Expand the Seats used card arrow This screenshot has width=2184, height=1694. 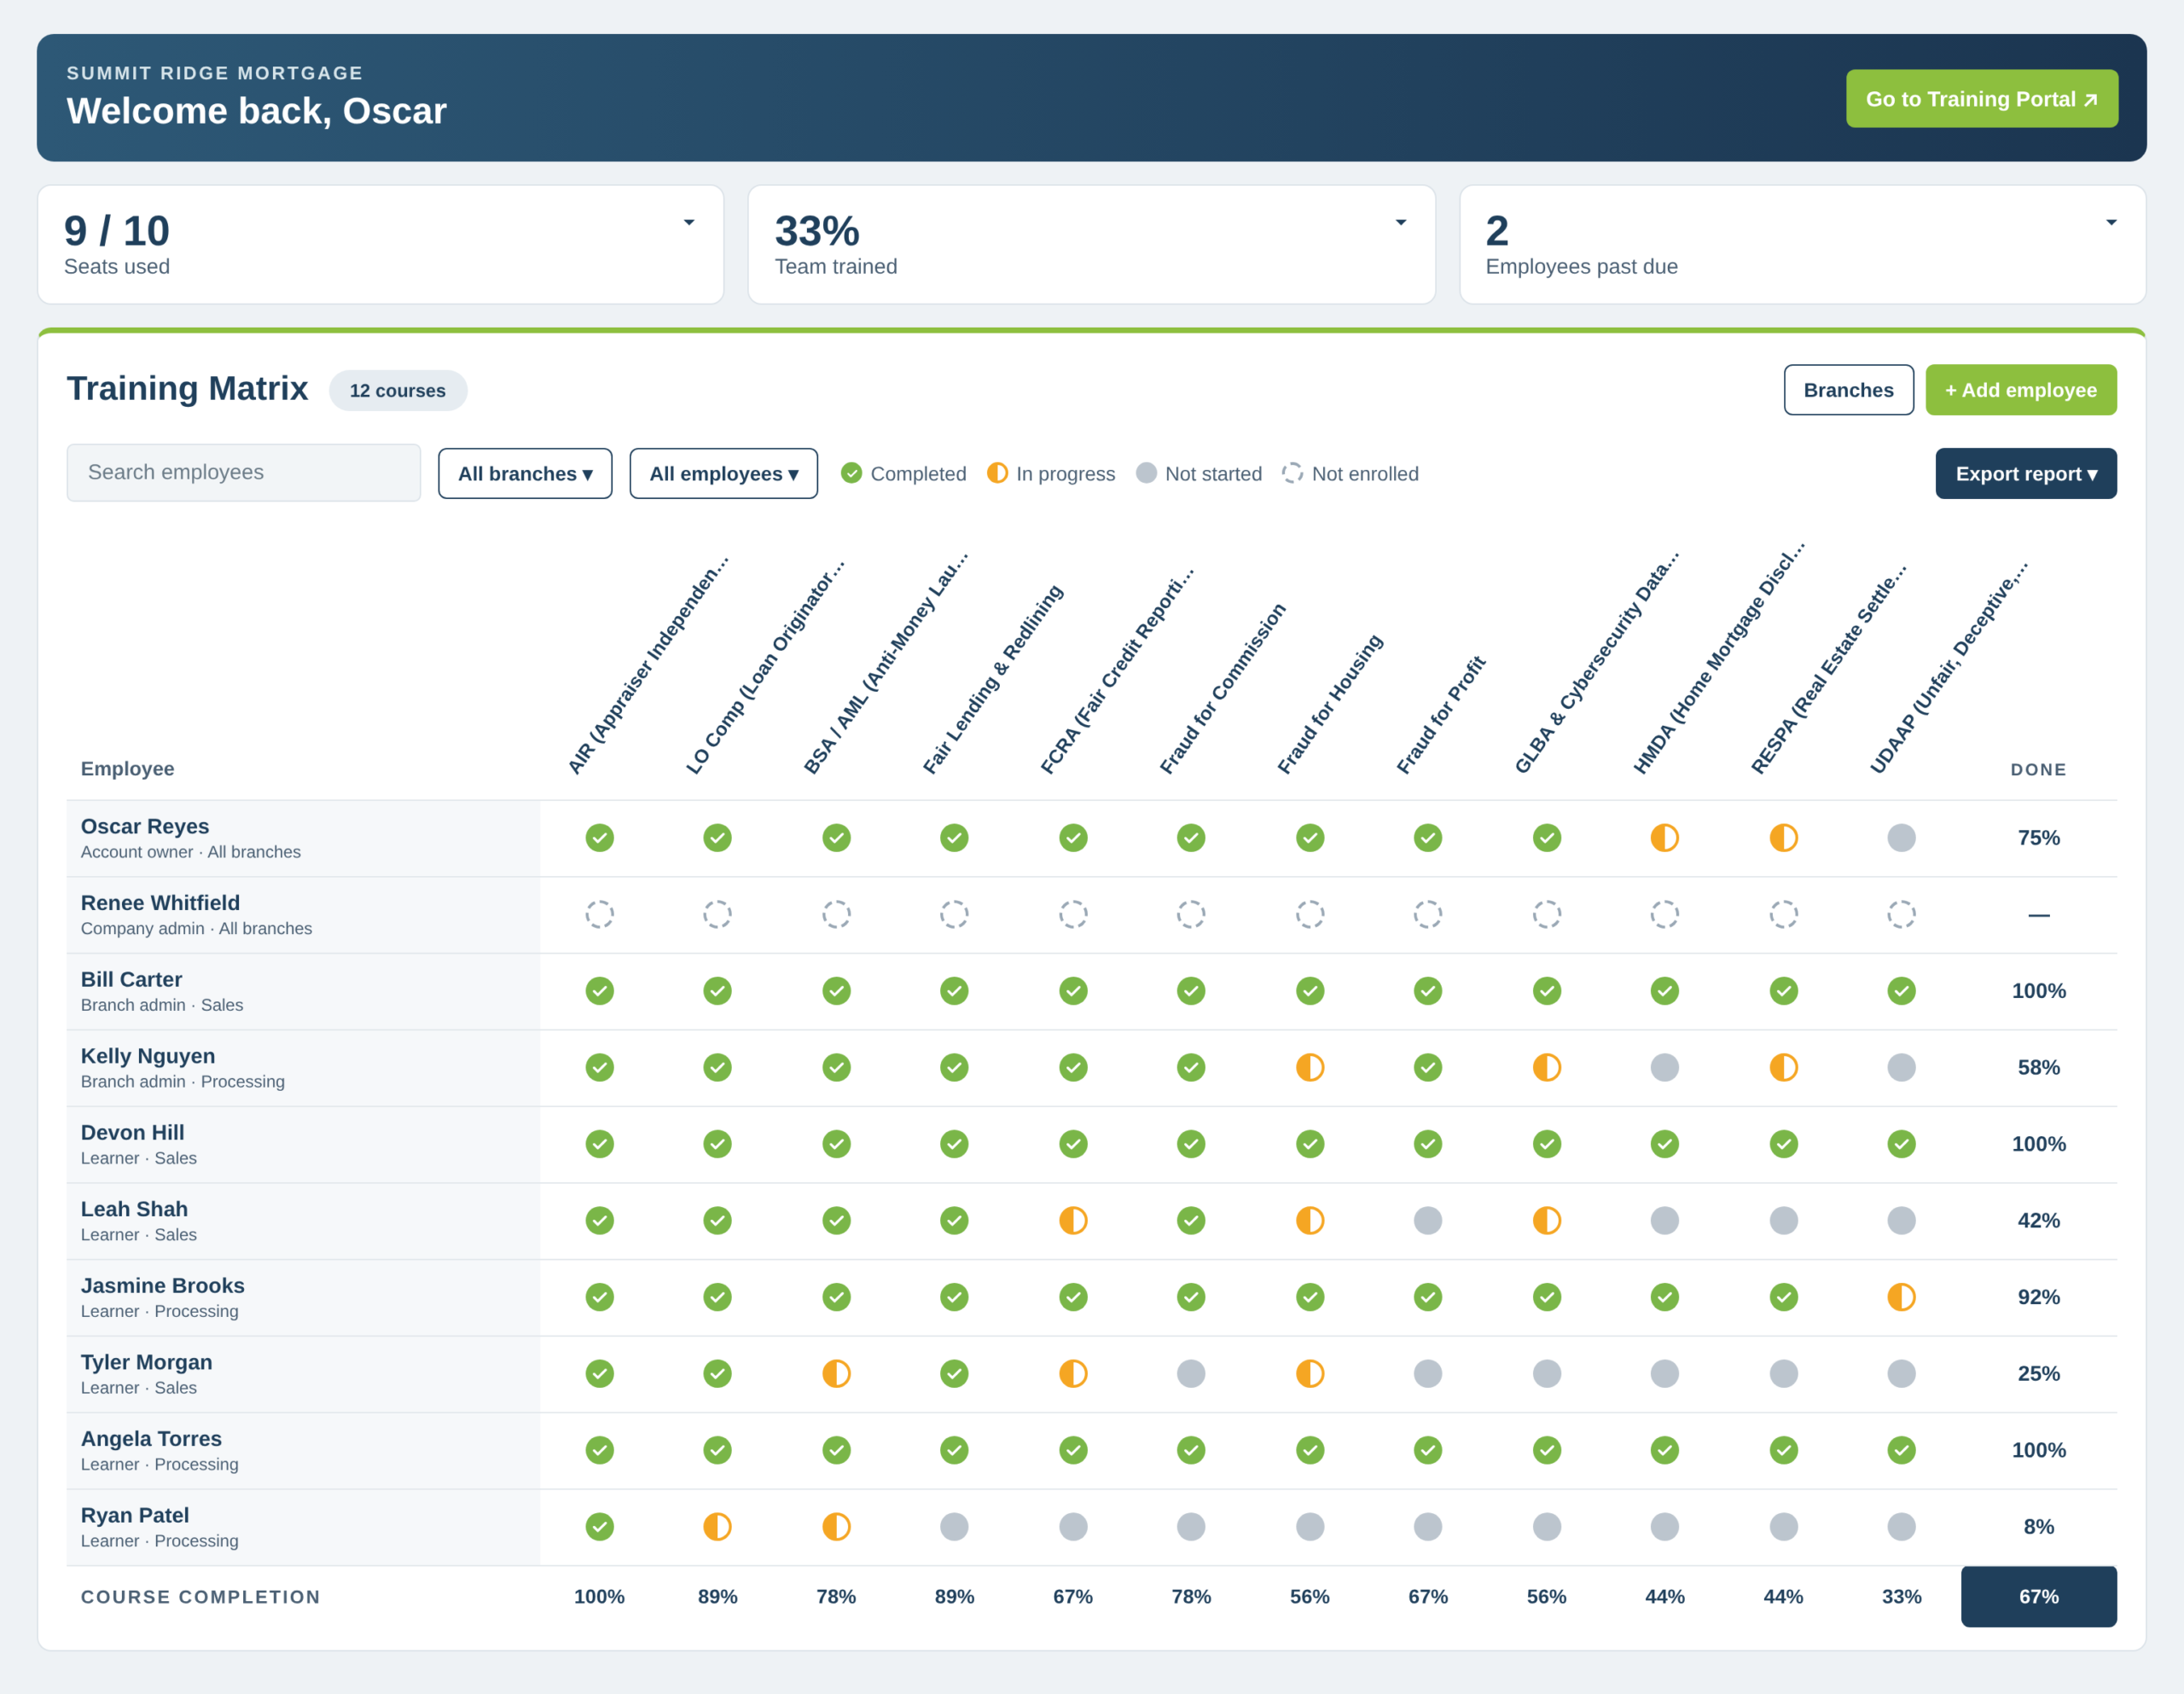coord(689,222)
